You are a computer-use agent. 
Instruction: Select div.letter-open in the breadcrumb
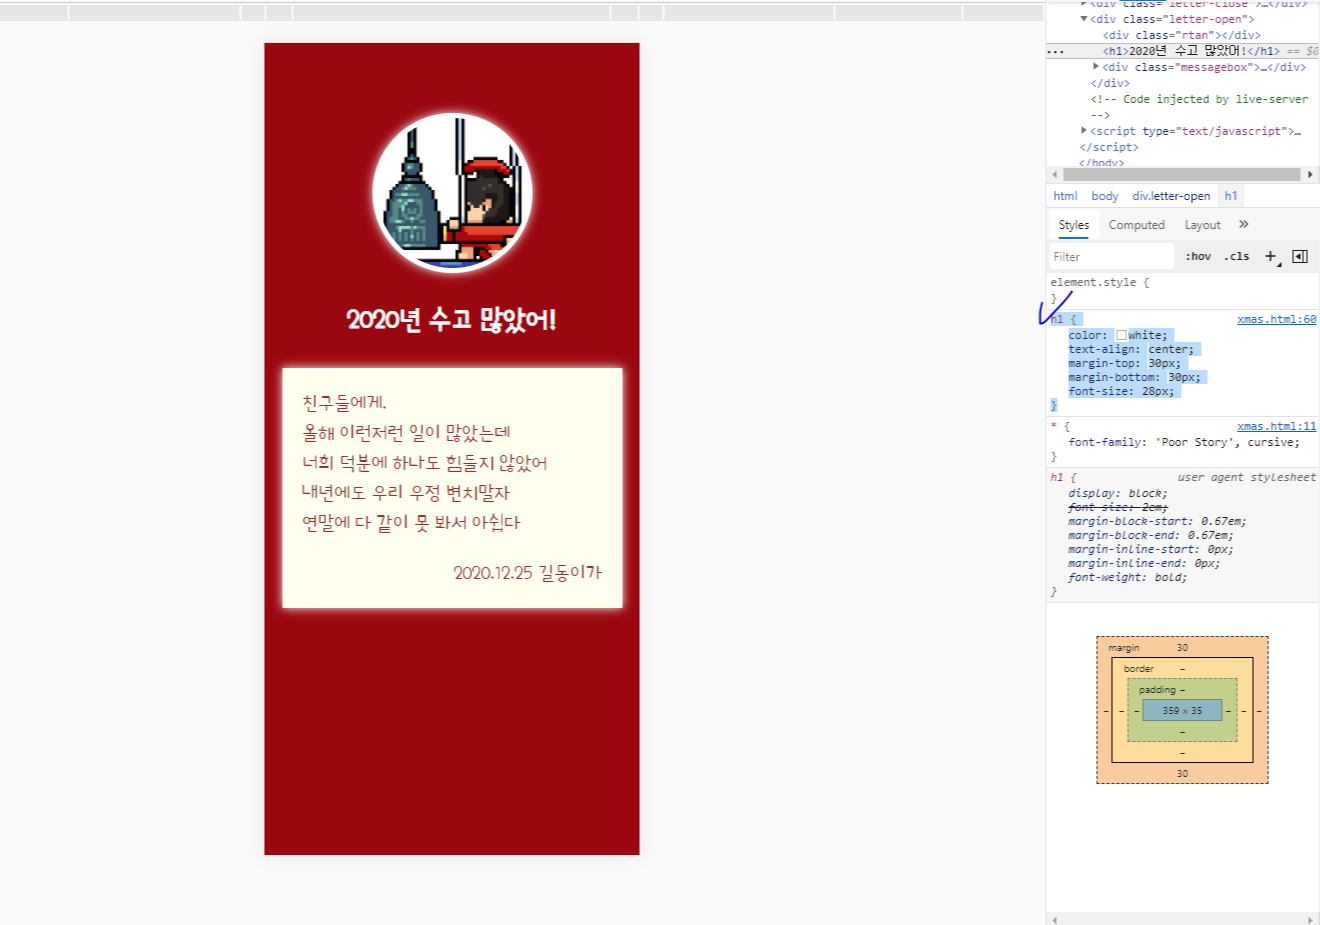1171,196
